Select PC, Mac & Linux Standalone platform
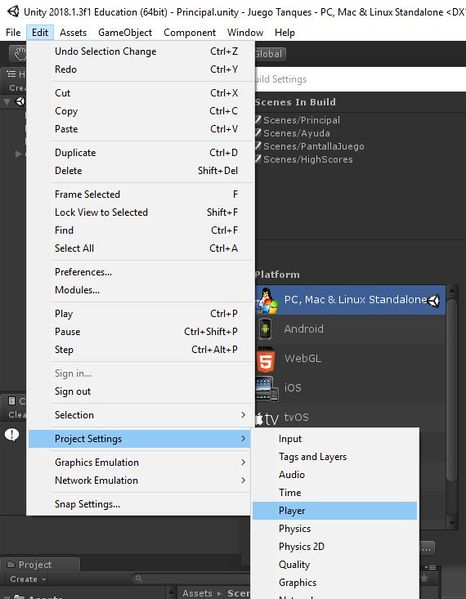The width and height of the screenshot is (466, 599). click(x=350, y=300)
